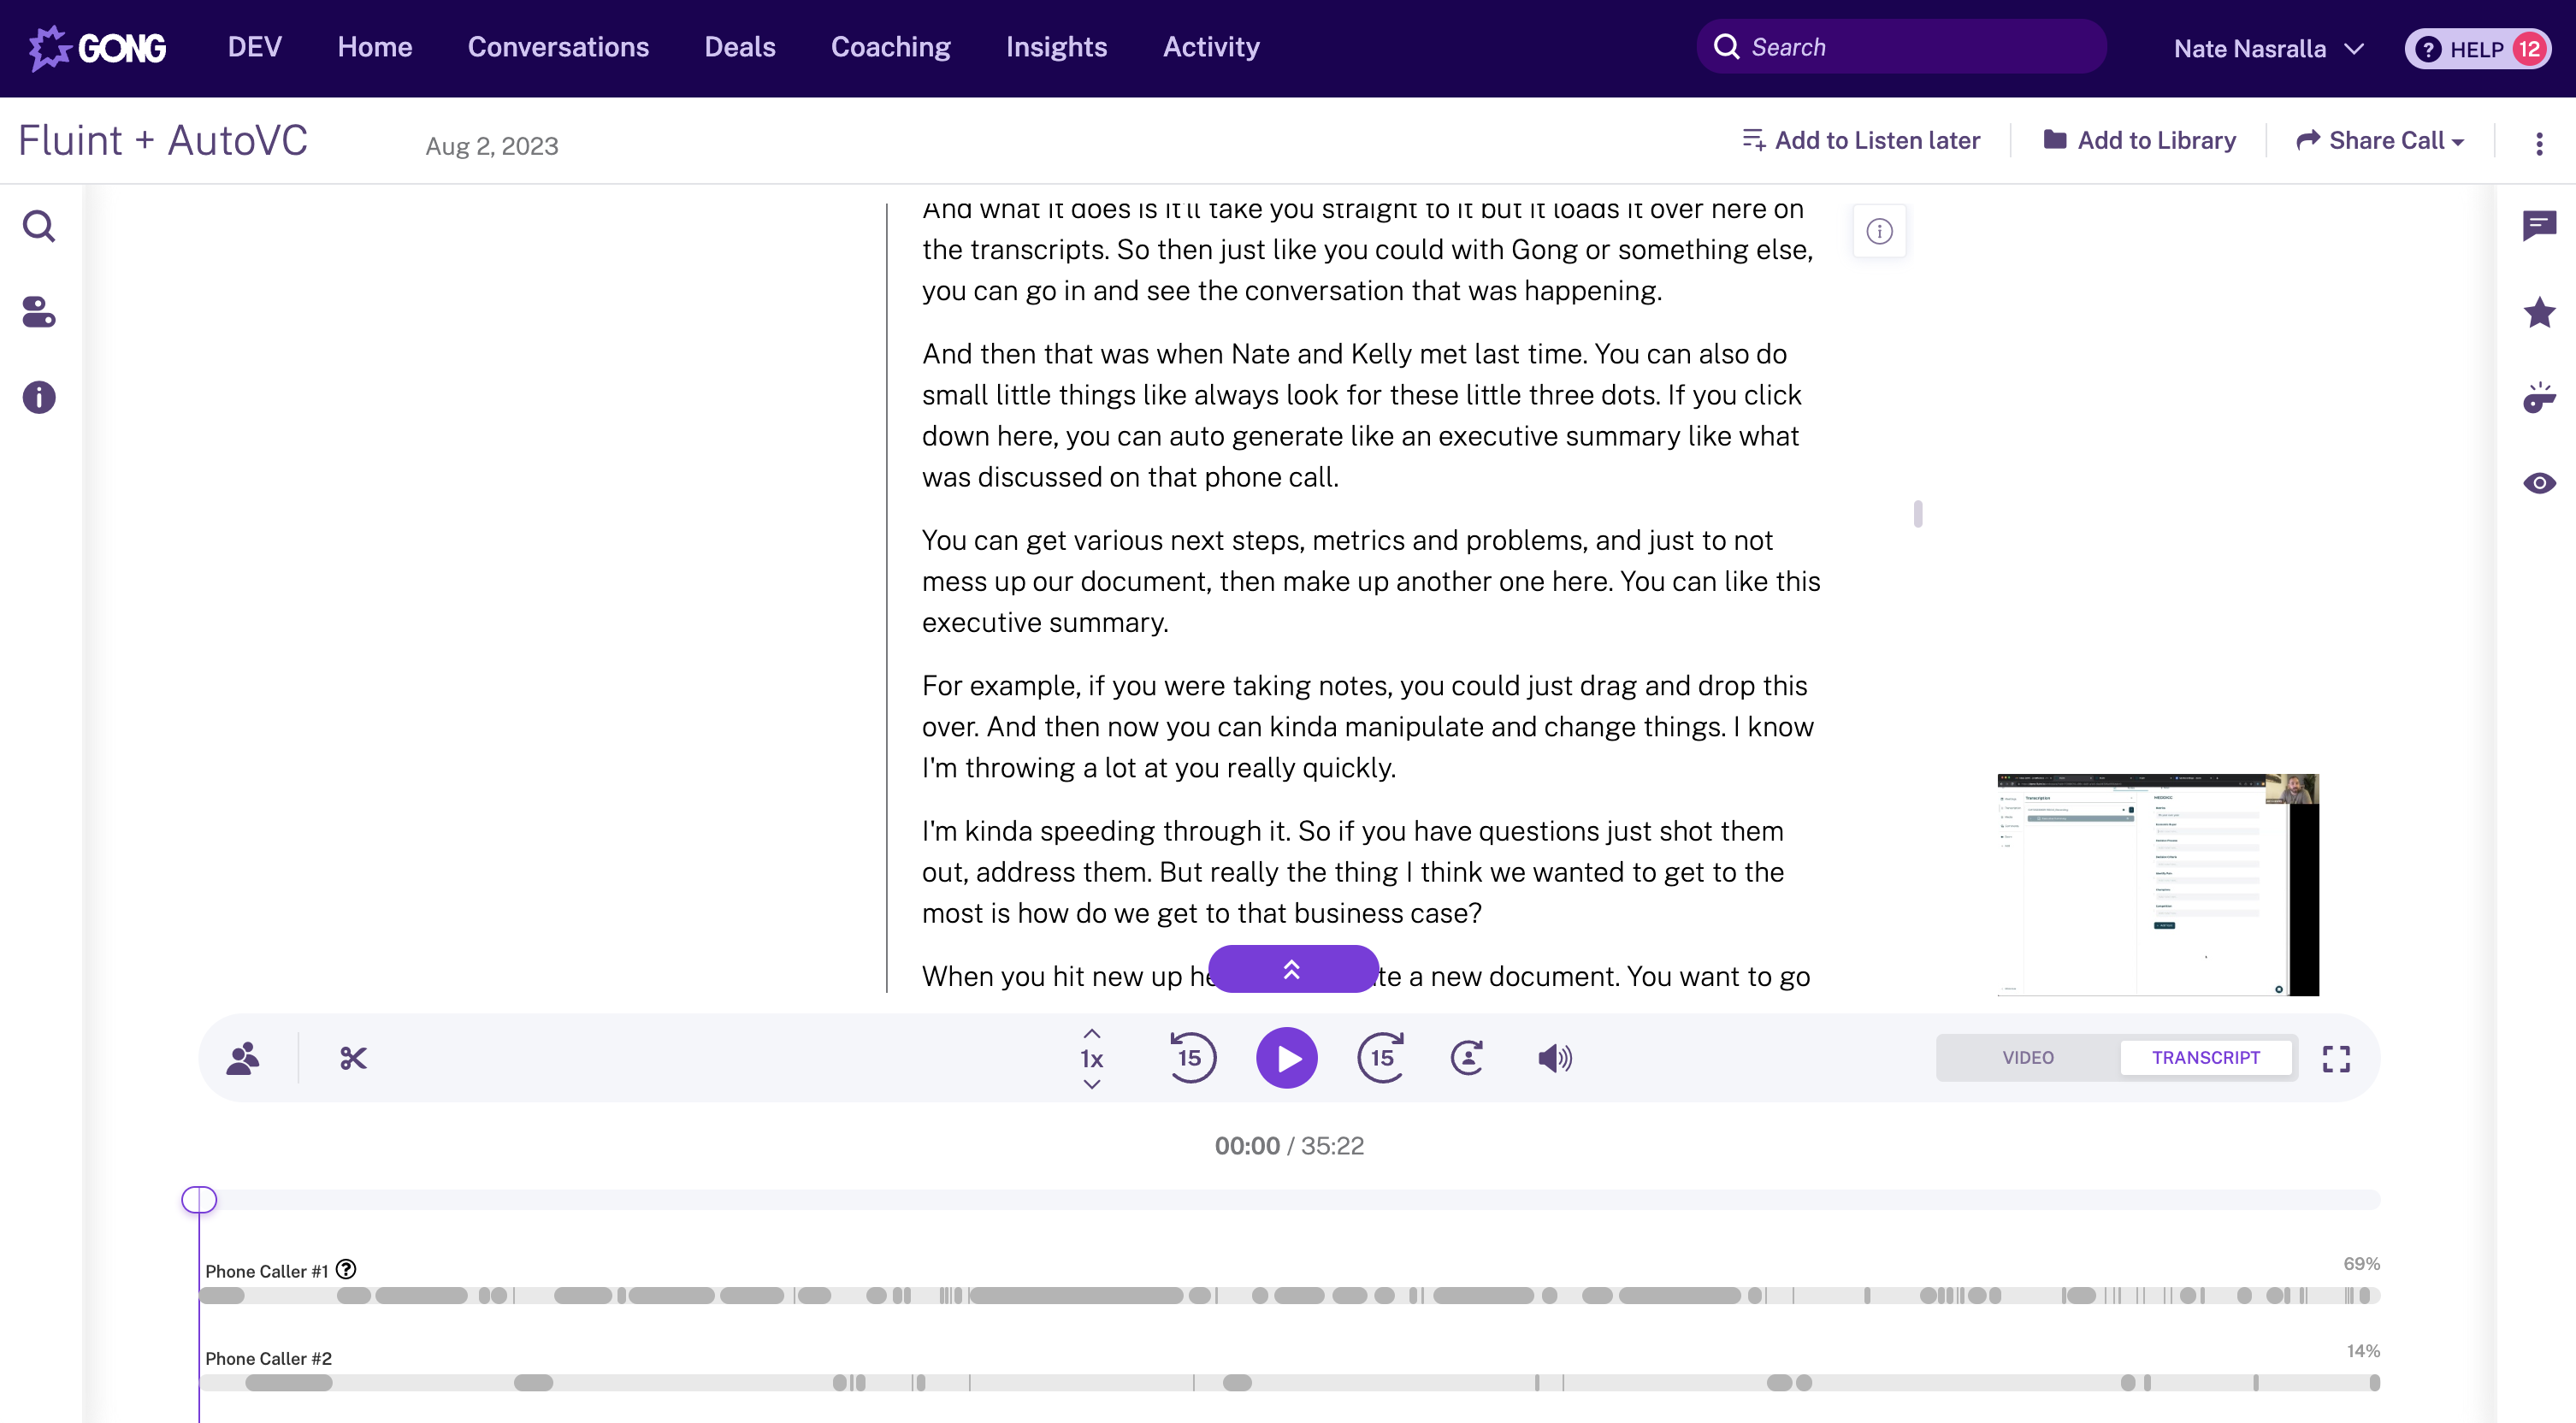Click the volume speaker icon
This screenshot has width=2576, height=1423.
[1554, 1058]
